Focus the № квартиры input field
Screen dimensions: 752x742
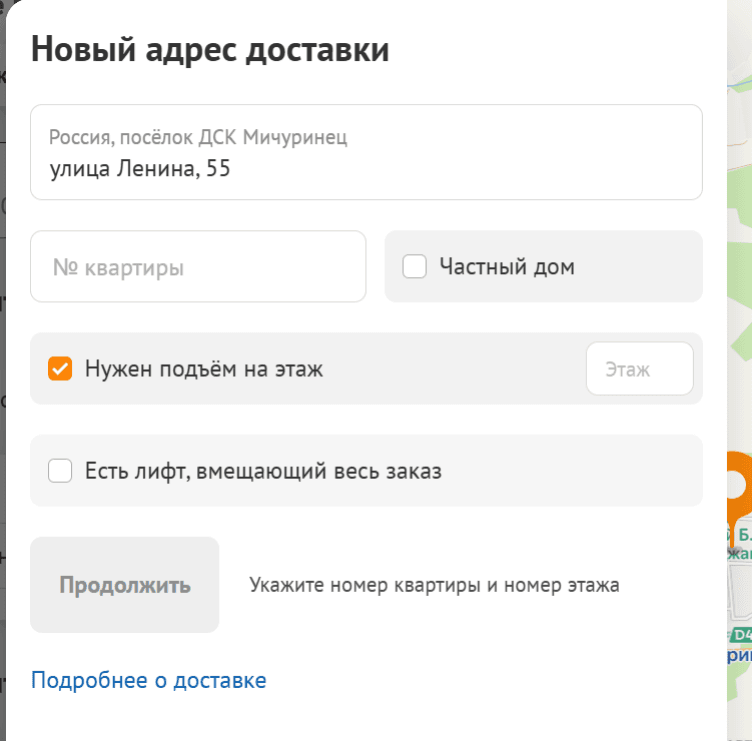pos(198,267)
